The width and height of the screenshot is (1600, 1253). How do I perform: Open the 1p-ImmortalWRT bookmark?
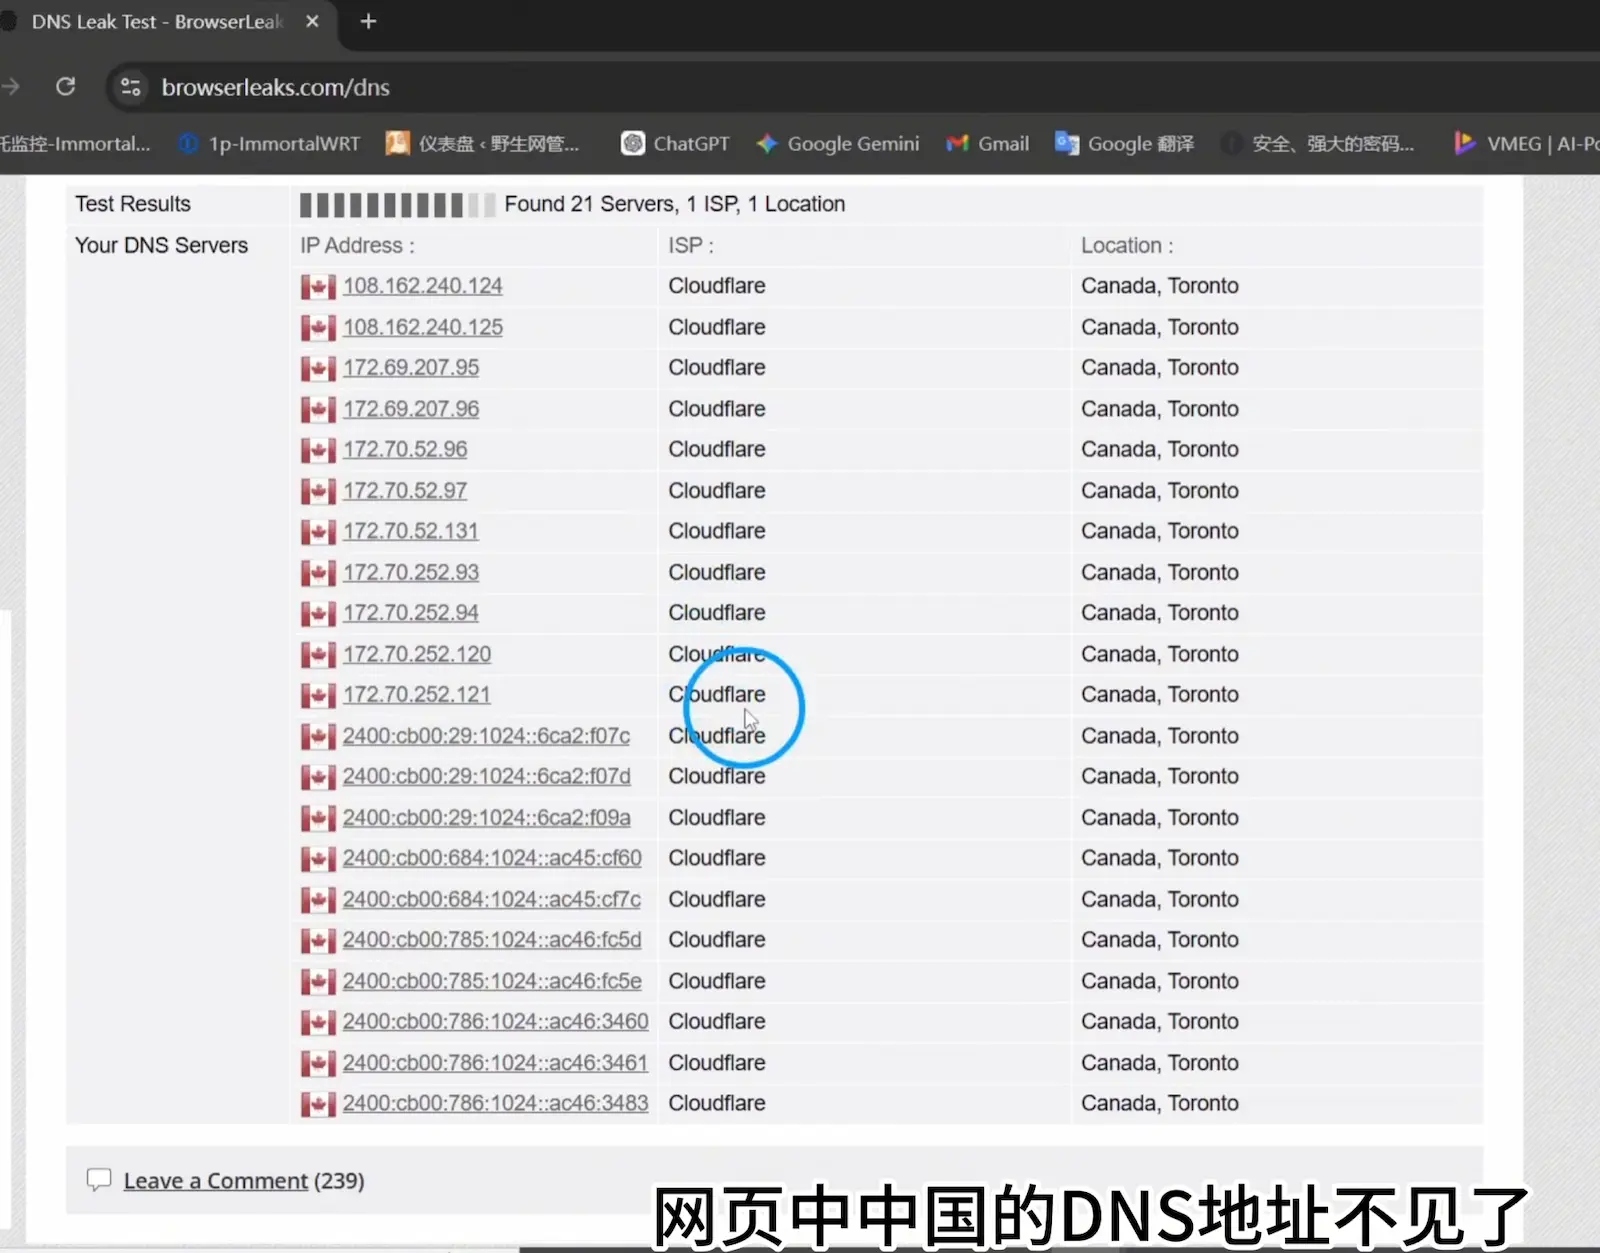268,143
